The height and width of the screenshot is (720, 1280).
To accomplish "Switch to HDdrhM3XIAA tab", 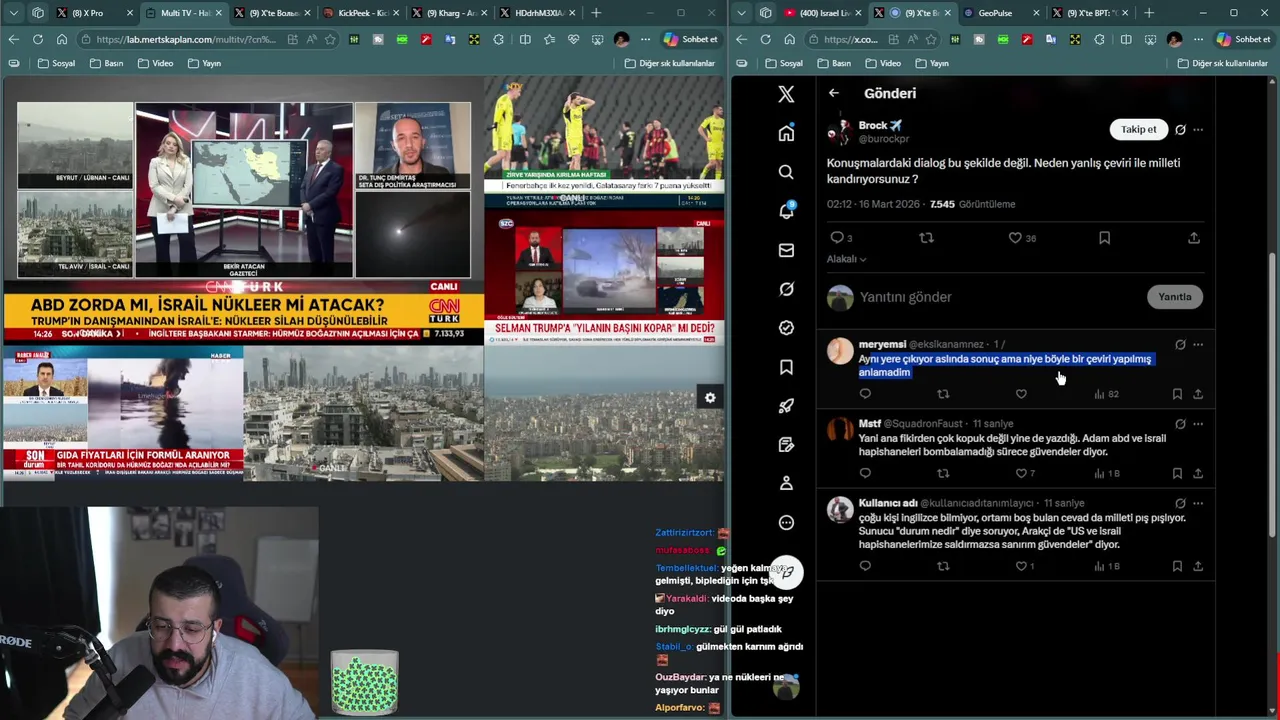I will pyautogui.click(x=538, y=13).
